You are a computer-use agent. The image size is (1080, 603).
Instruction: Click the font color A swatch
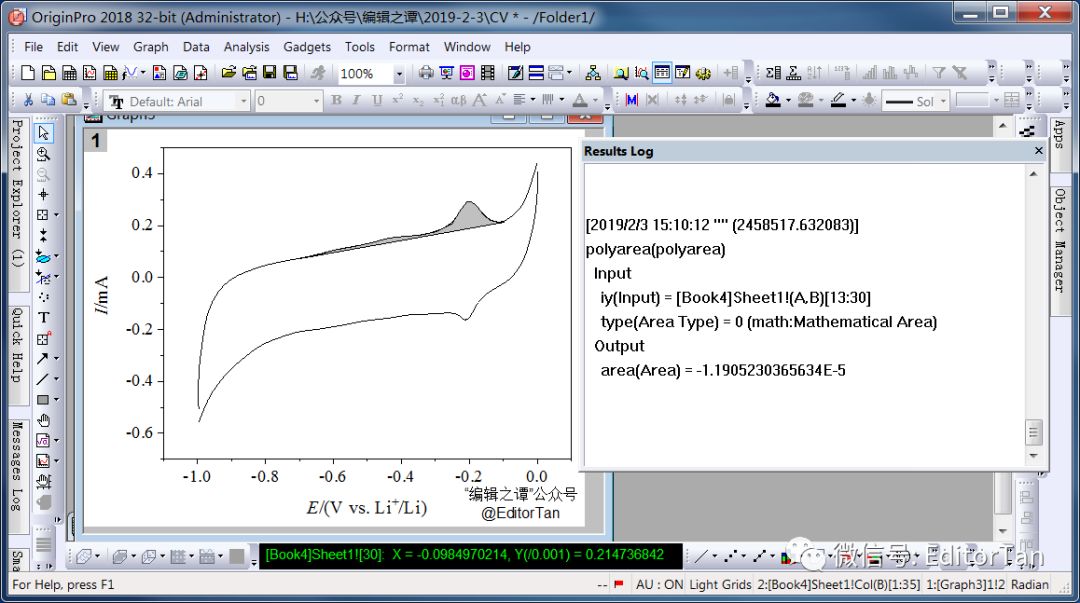click(x=581, y=101)
